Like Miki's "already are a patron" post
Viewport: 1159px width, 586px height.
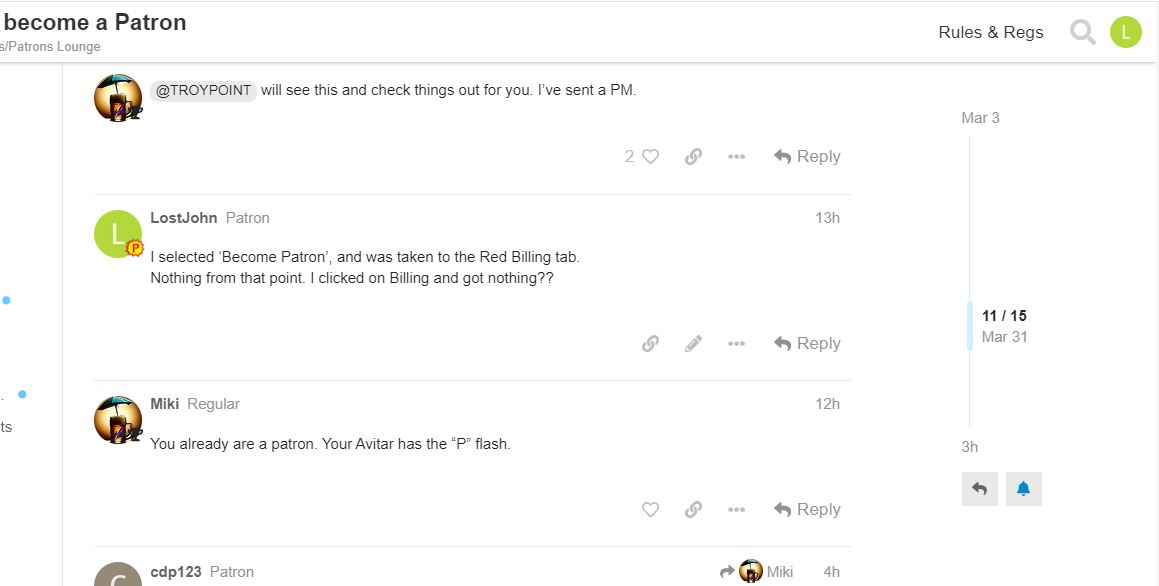point(650,510)
